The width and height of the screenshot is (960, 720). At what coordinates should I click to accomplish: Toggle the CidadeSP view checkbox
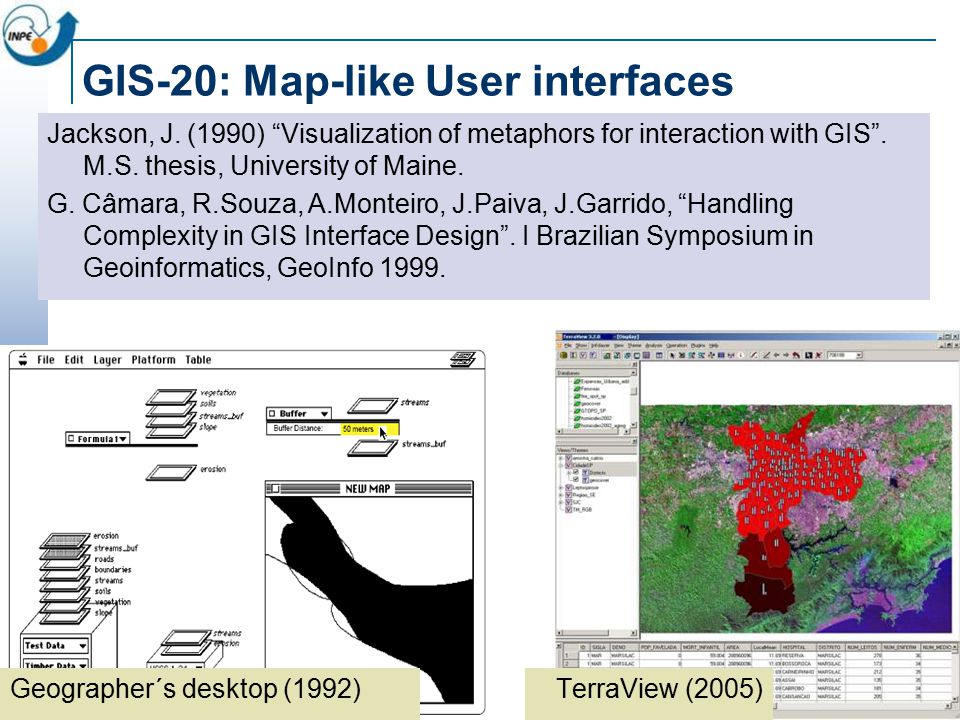[568, 465]
